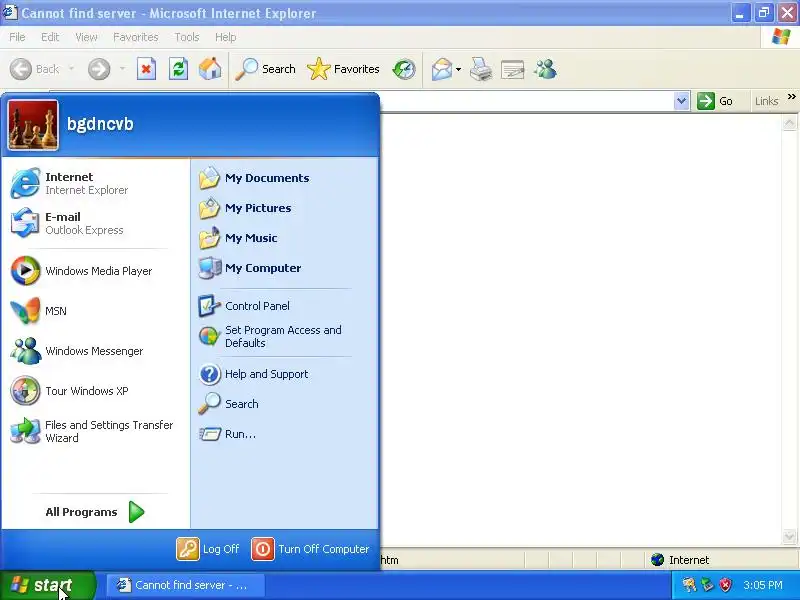
Task: Open Favorites star in toolbar
Action: coord(343,69)
